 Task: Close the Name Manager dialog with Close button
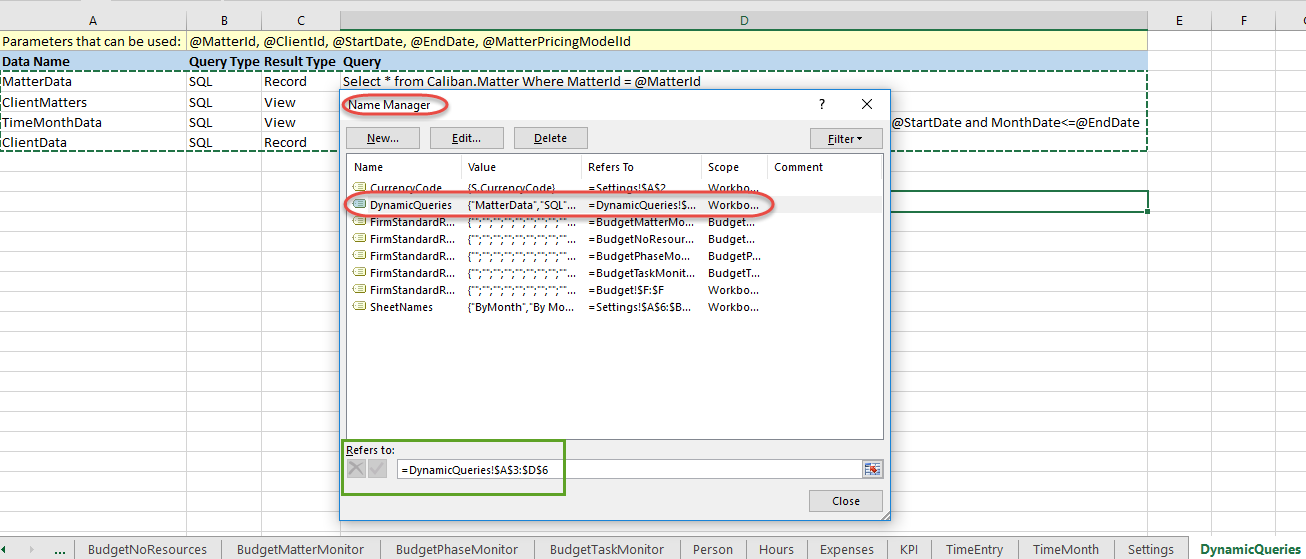(845, 501)
